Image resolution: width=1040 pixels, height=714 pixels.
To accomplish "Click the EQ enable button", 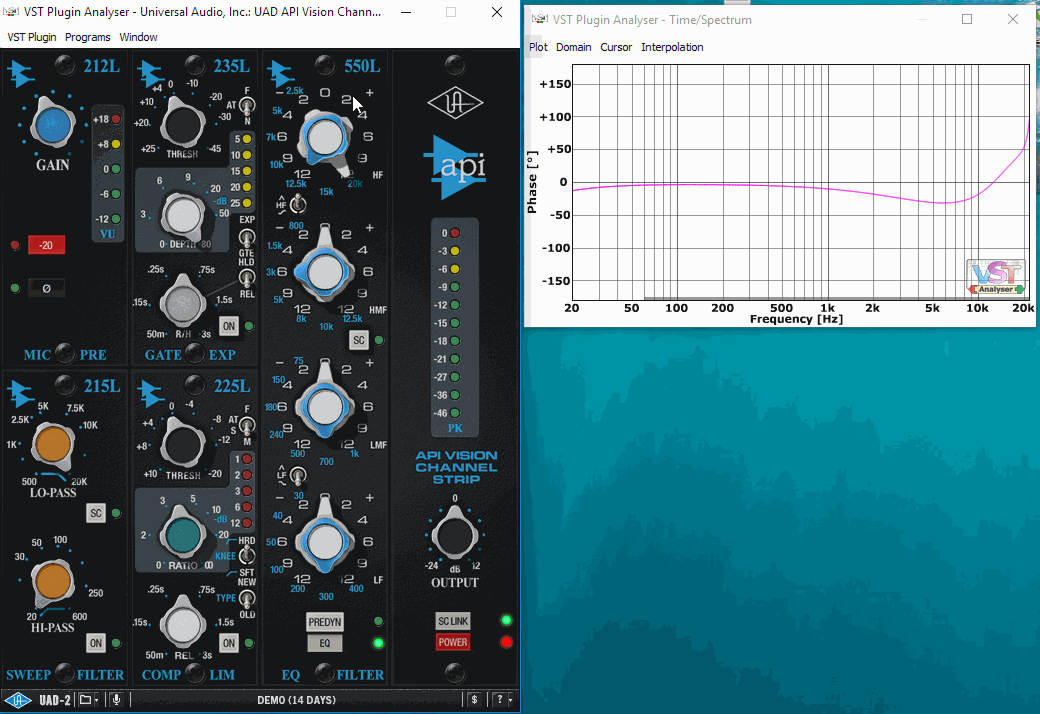I will pos(325,643).
